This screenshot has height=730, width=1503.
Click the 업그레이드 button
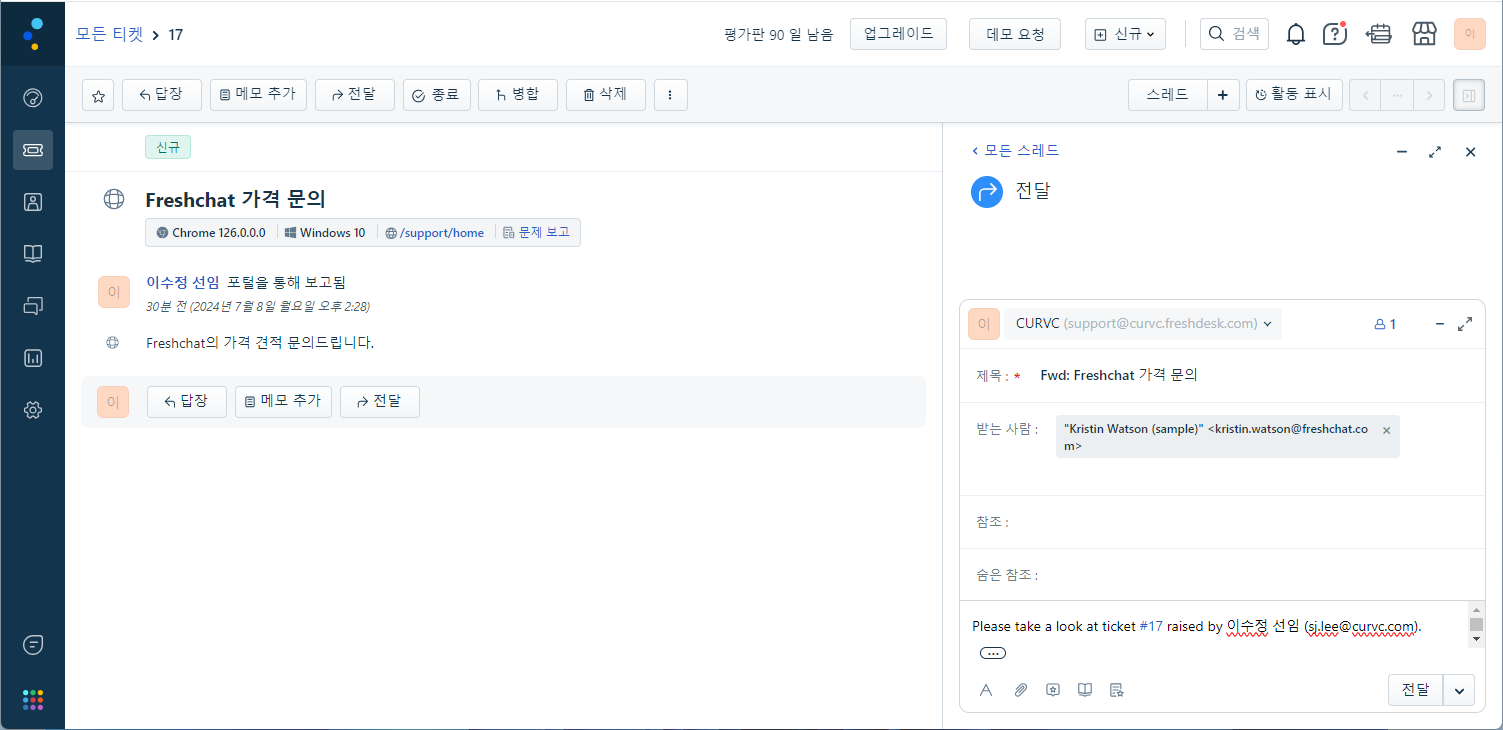tap(898, 34)
